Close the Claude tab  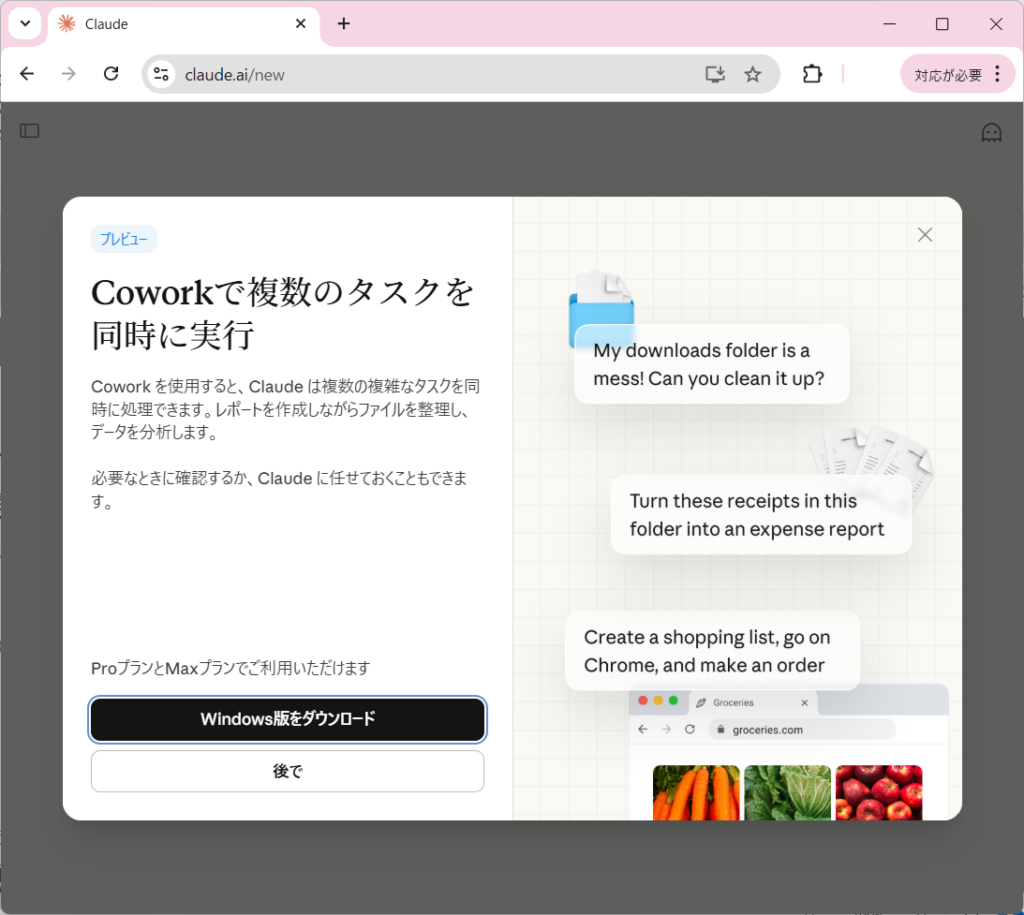[301, 24]
